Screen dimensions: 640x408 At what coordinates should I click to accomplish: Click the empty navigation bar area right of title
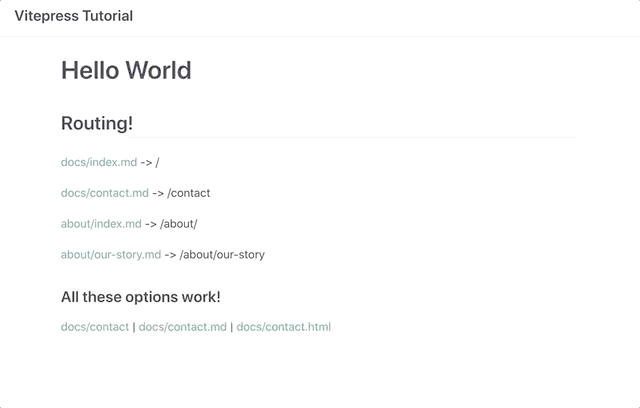(400, 16)
